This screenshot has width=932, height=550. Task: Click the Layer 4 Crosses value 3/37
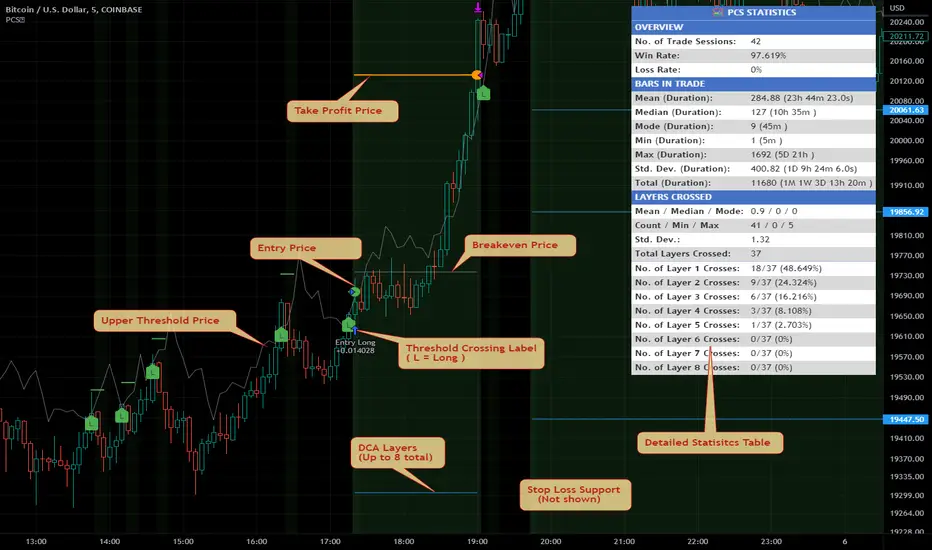click(x=781, y=311)
